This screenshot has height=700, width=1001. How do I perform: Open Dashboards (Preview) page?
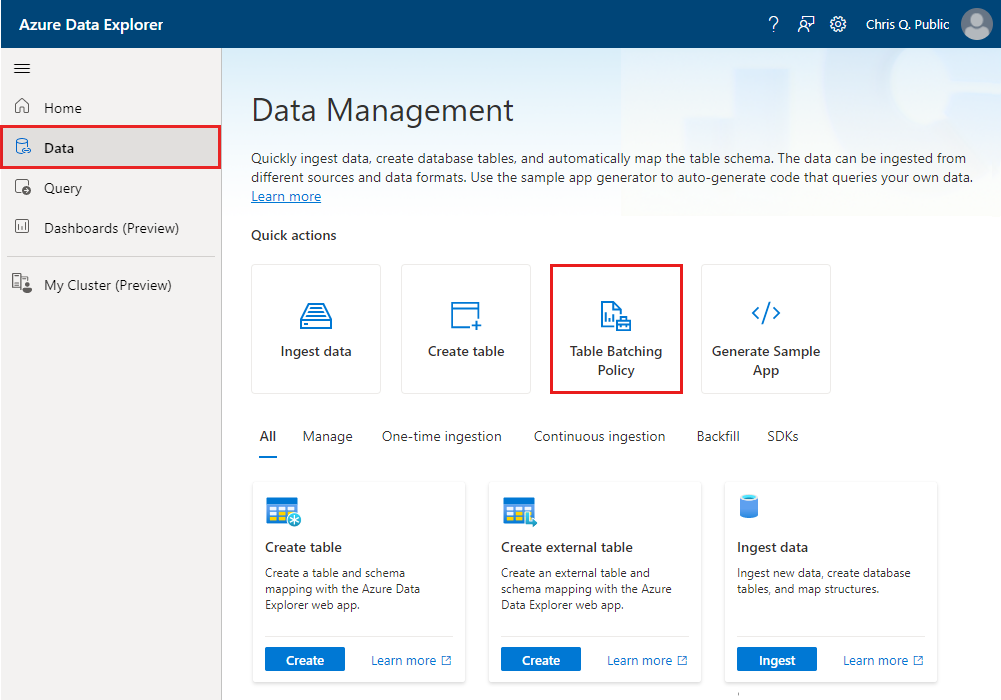click(x=111, y=228)
